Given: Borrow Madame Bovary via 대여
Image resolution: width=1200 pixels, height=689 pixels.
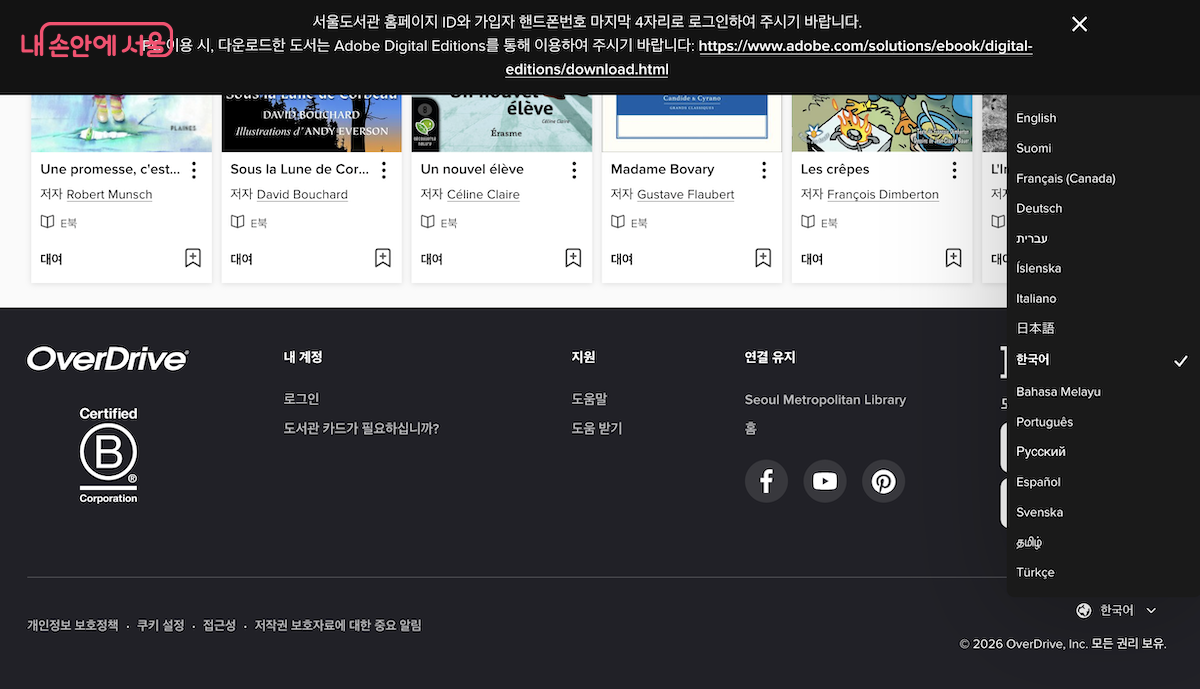Looking at the screenshot, I should point(622,259).
